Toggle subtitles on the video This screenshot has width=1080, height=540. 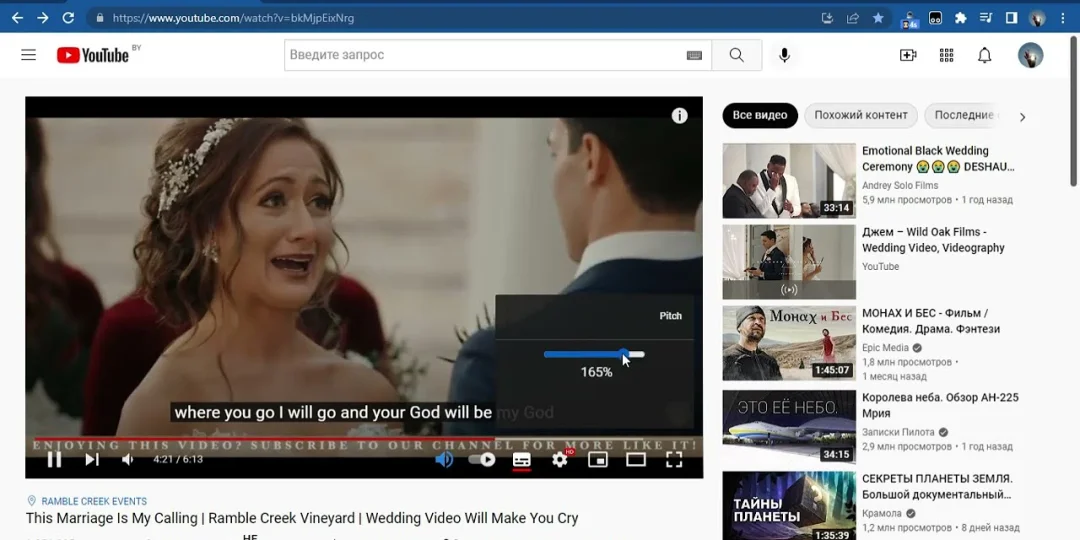521,459
